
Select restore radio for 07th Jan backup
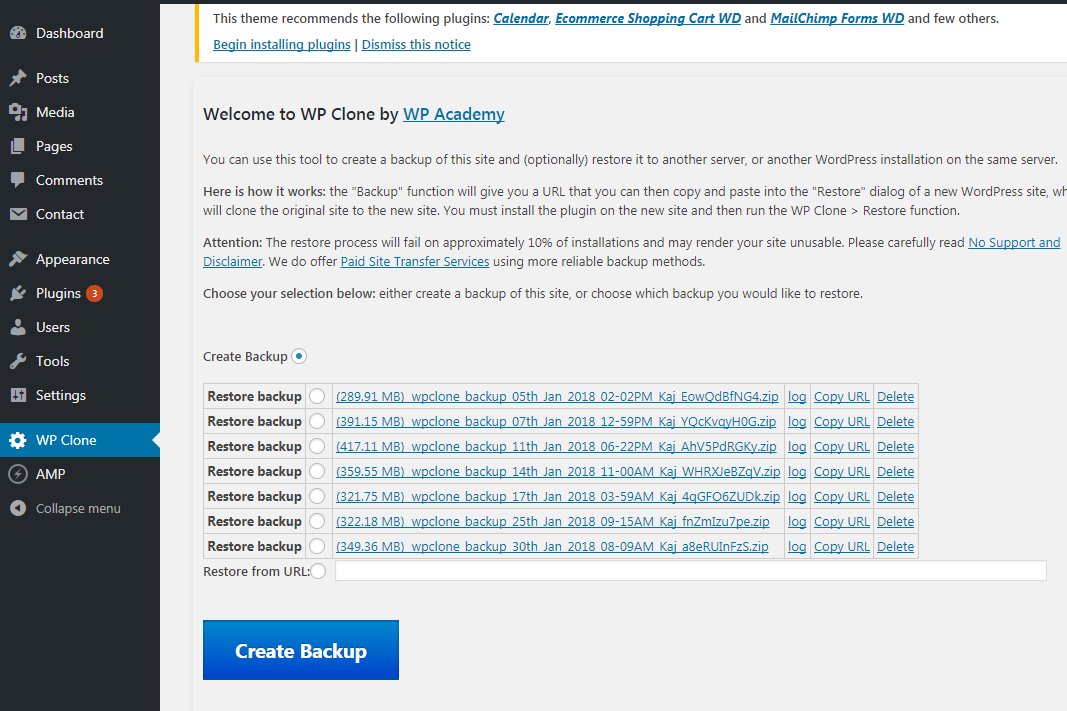point(316,421)
